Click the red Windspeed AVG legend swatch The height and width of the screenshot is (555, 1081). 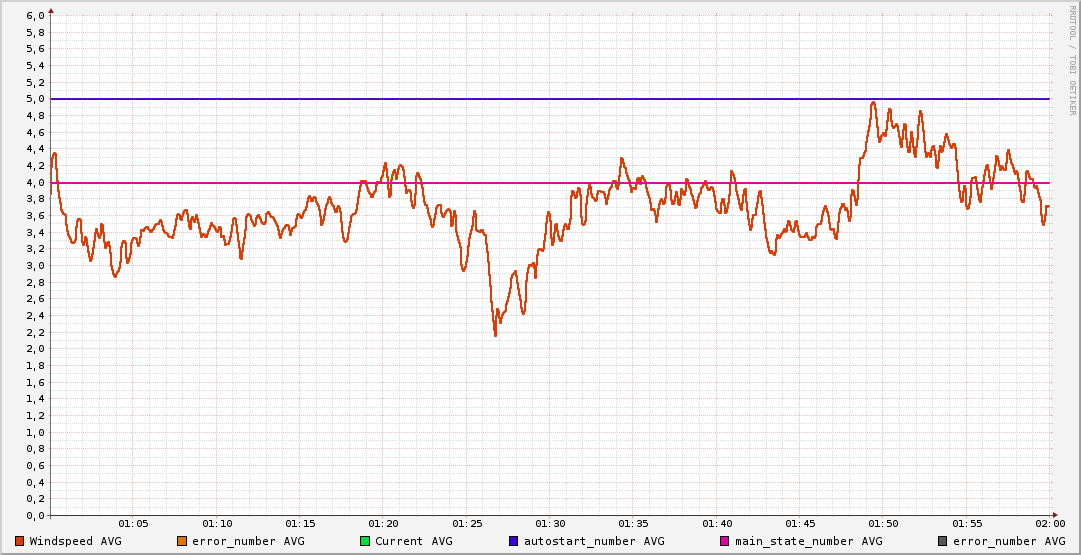coord(19,541)
